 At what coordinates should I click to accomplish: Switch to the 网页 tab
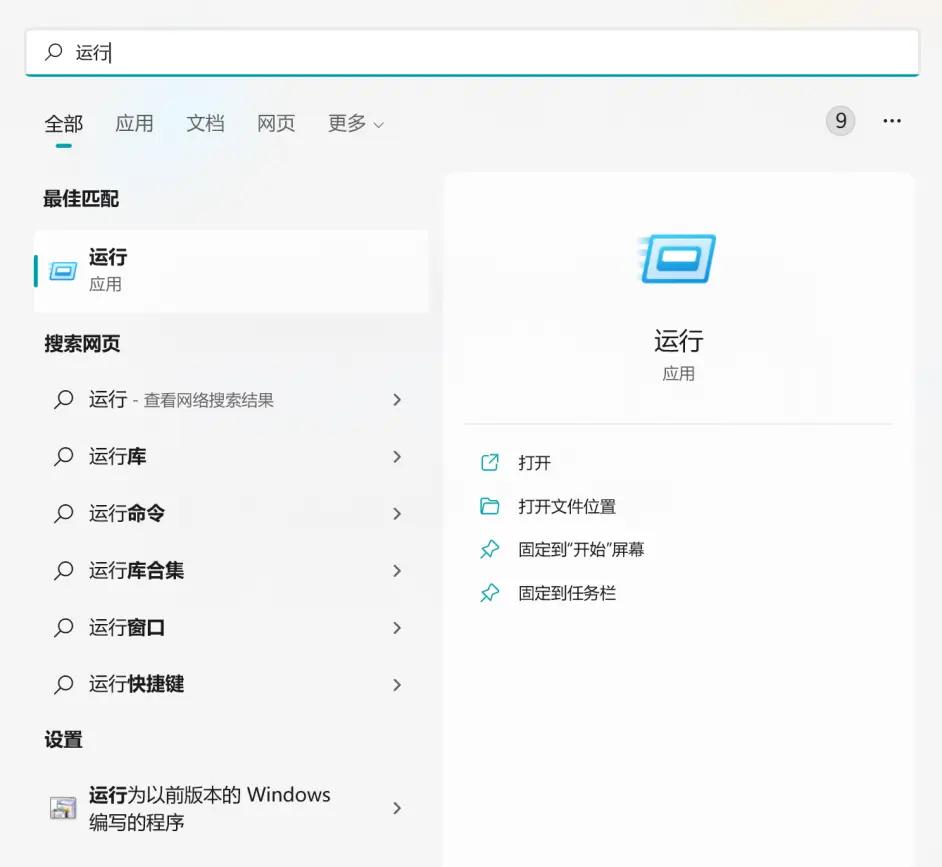(275, 123)
